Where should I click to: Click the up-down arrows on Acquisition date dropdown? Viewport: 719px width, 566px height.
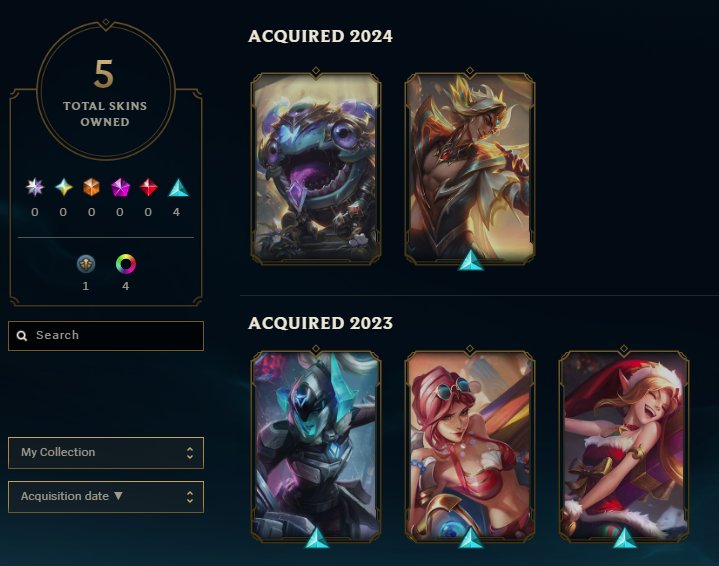coord(190,497)
